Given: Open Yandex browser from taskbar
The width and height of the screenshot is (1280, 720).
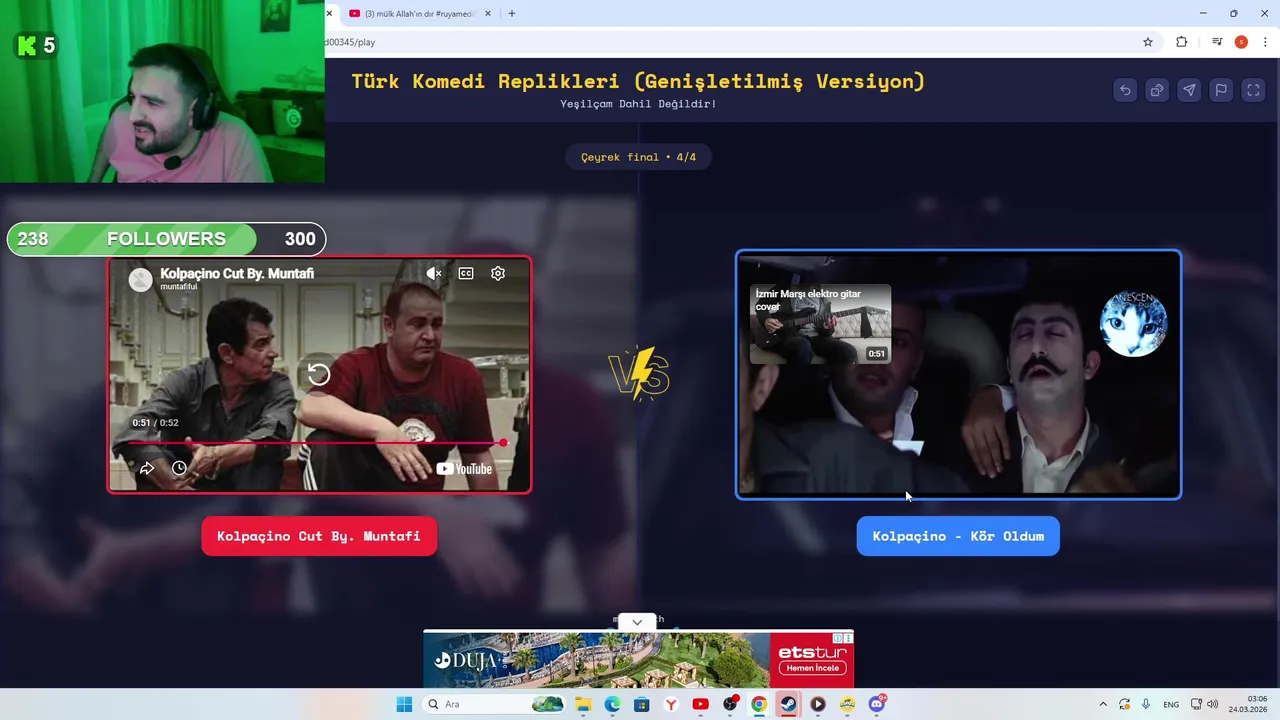Looking at the screenshot, I should pyautogui.click(x=671, y=704).
